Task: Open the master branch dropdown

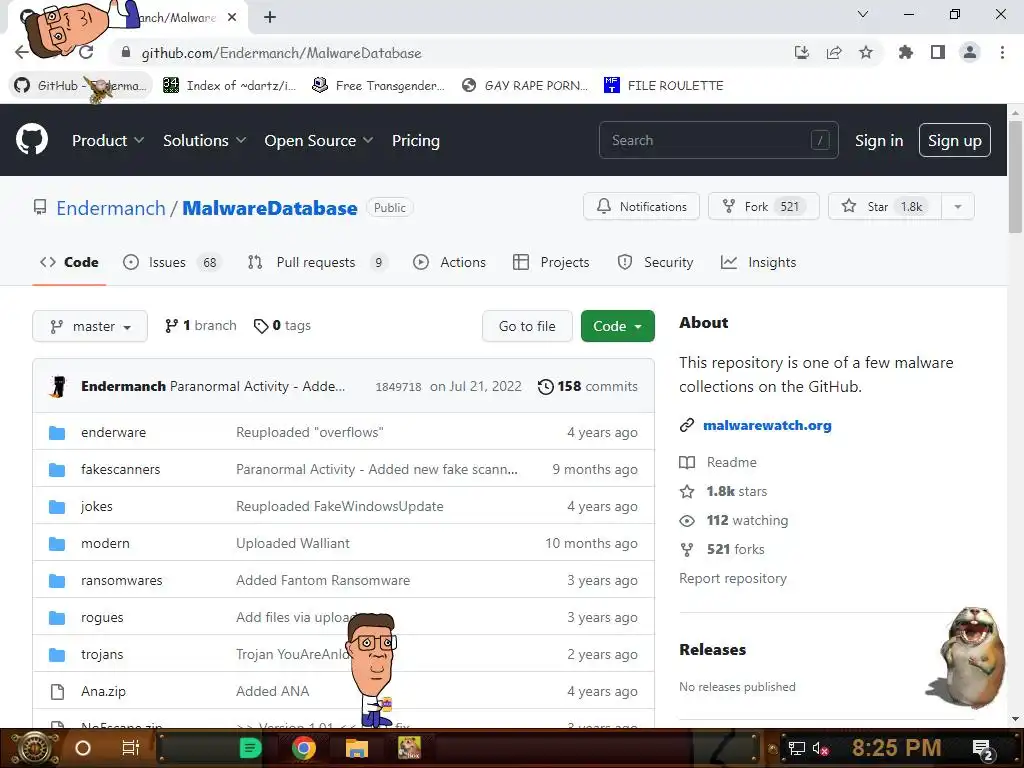Action: 90,326
